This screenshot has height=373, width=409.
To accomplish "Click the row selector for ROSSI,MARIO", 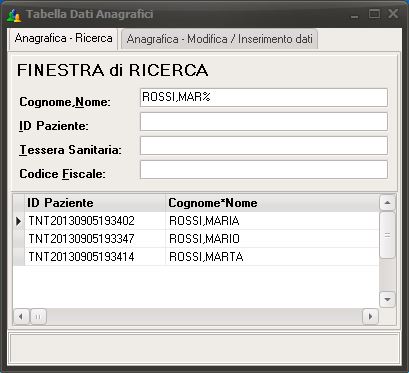I will [x=19, y=239].
